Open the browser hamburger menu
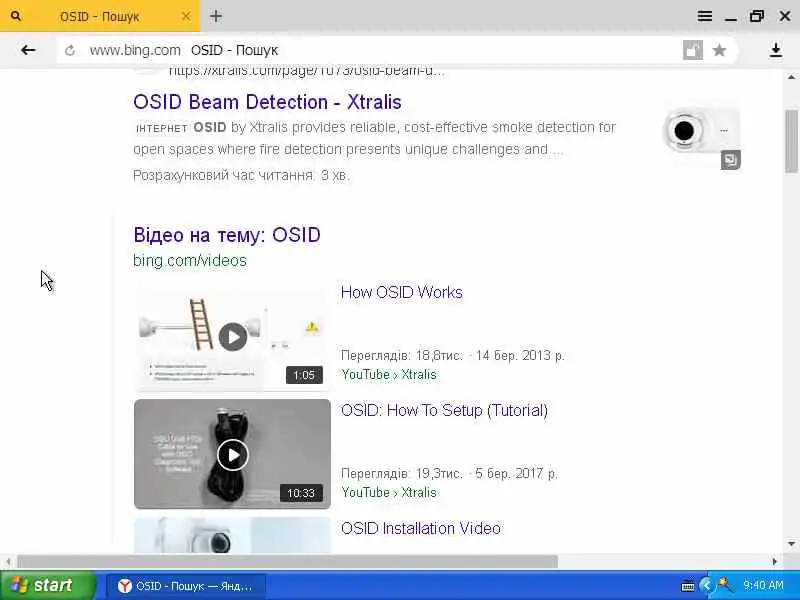The image size is (800, 600). (705, 16)
